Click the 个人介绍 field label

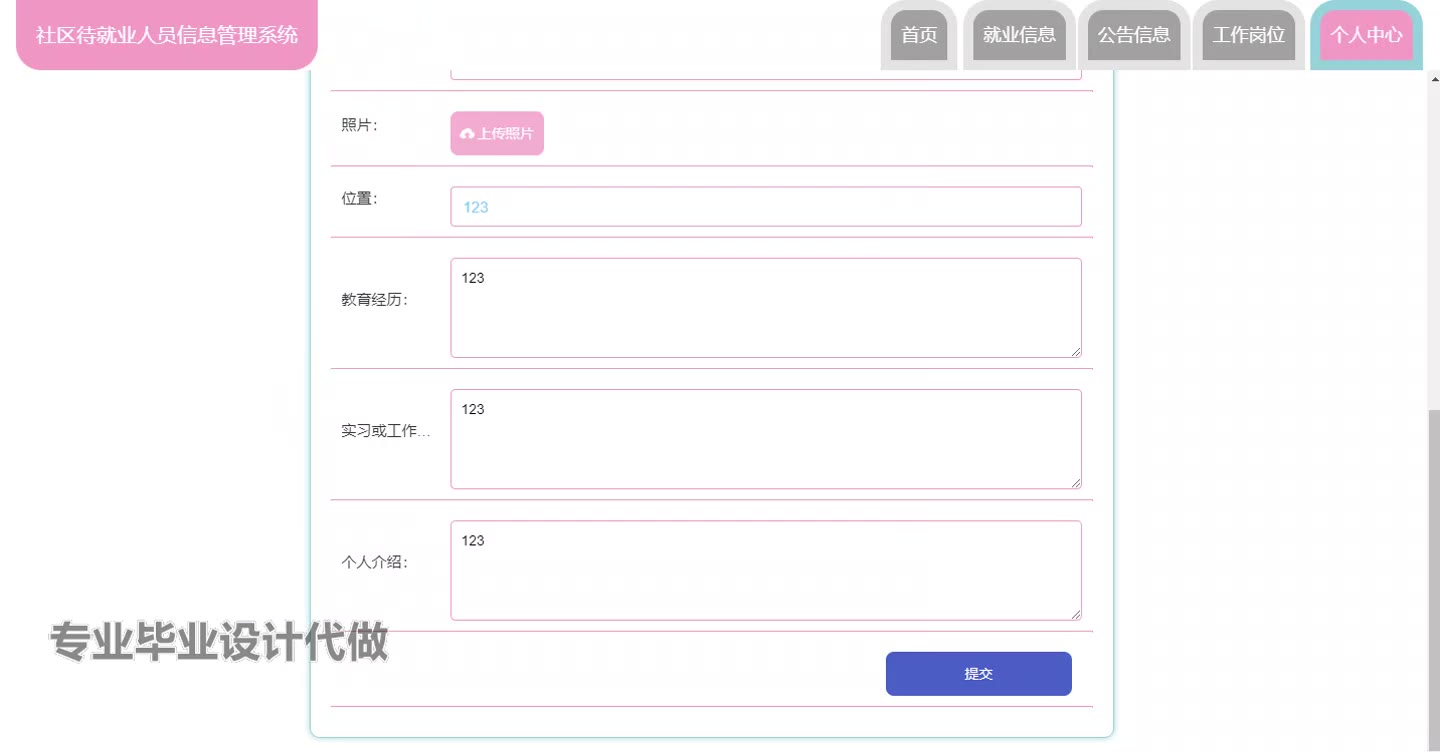[374, 562]
